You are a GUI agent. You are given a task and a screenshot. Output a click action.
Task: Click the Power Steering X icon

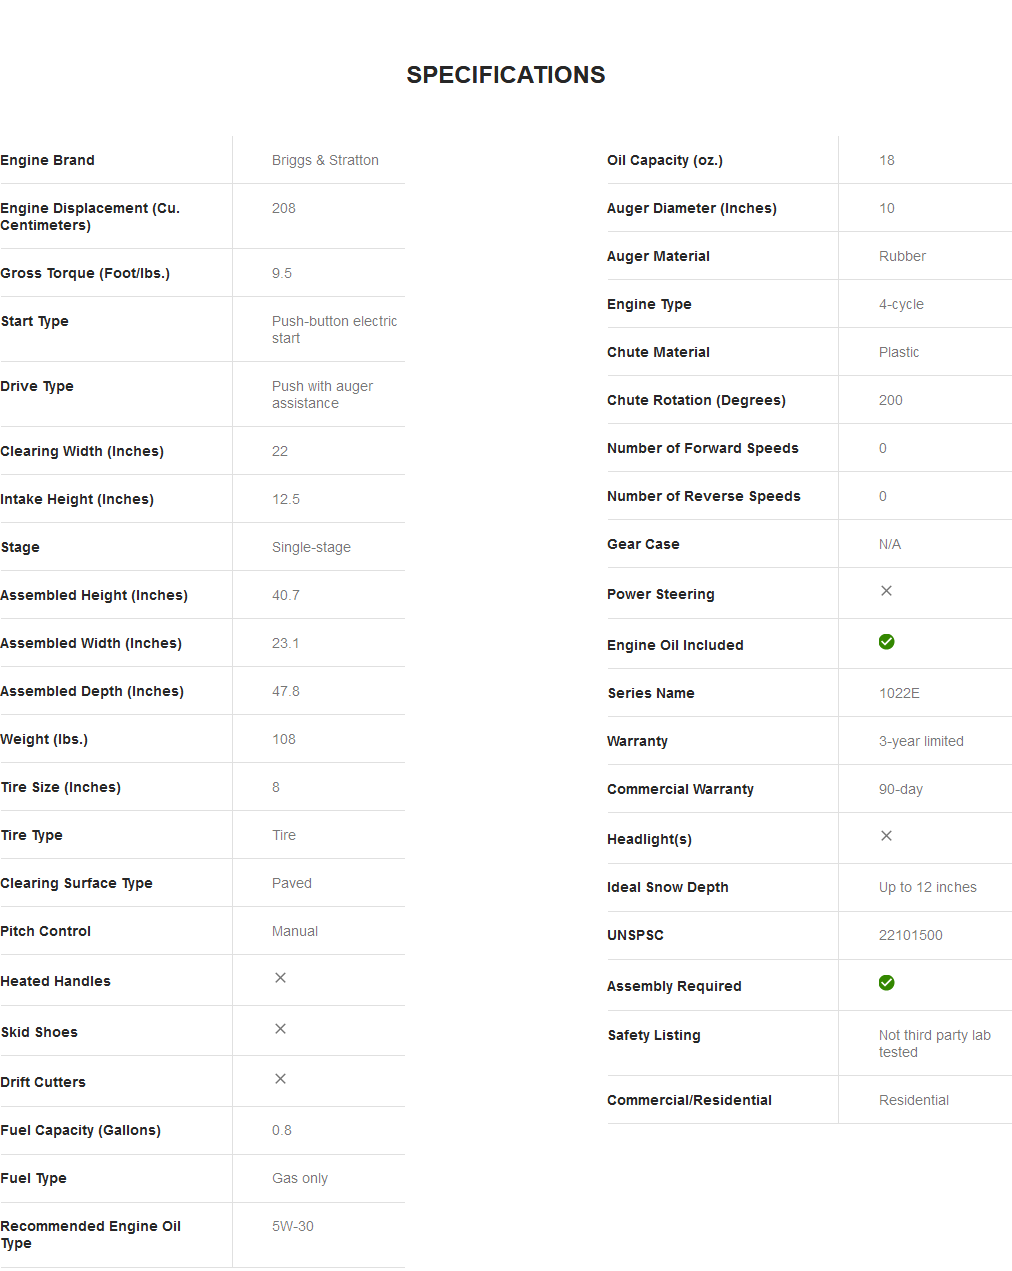point(886,591)
